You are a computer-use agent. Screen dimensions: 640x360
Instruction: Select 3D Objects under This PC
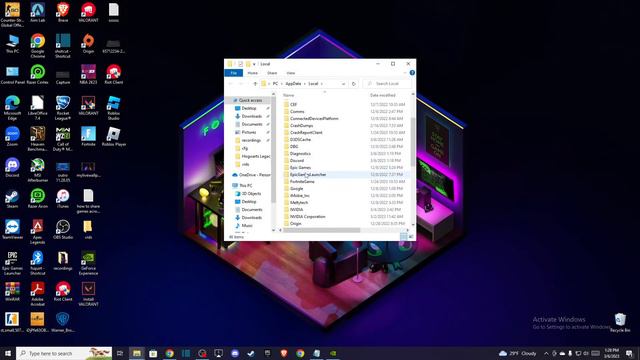pyautogui.click(x=251, y=194)
